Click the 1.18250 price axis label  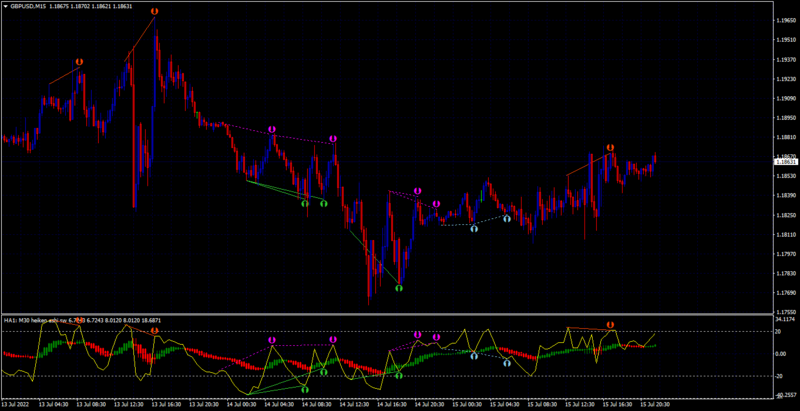(x=785, y=215)
